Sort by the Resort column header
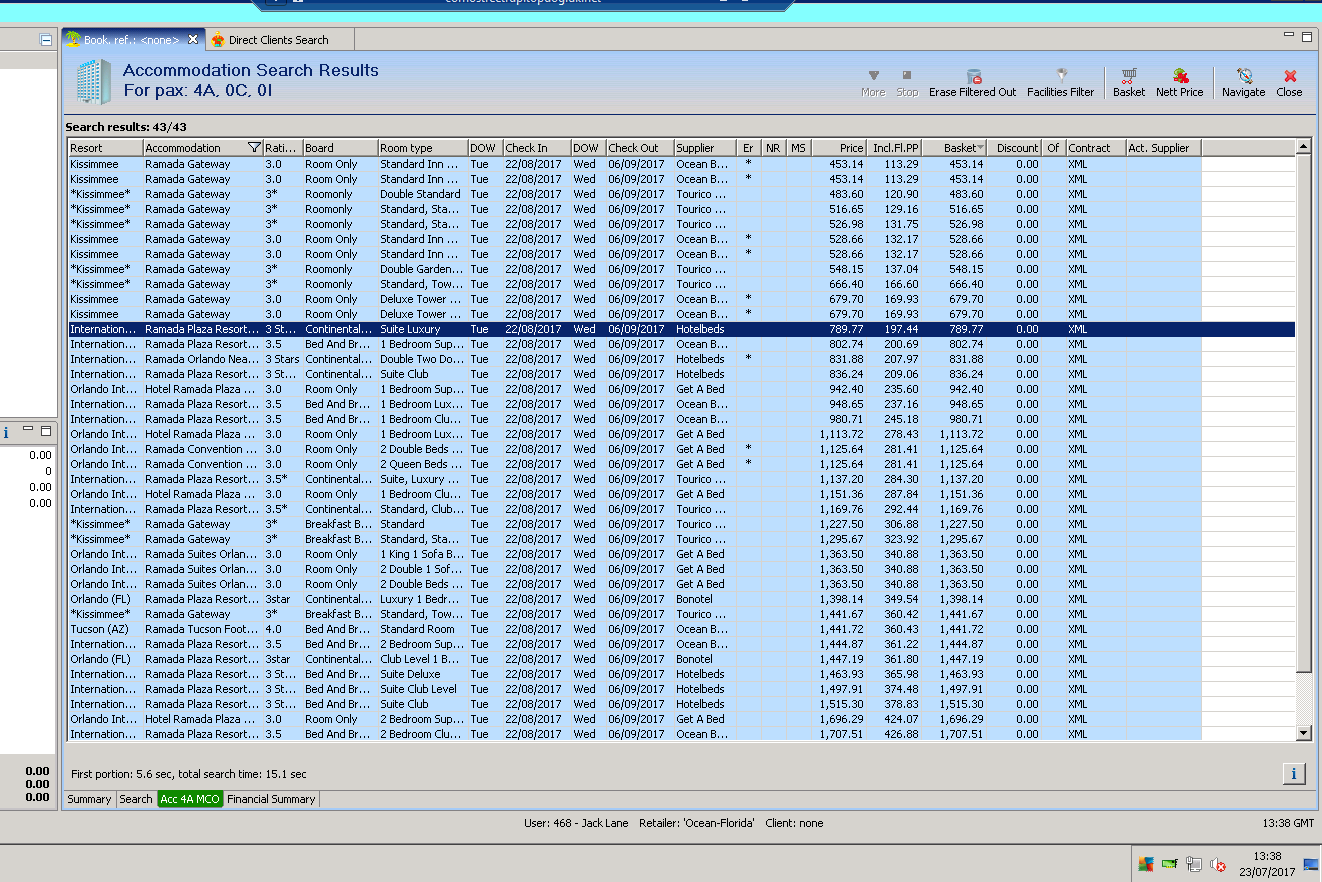This screenshot has height=882, width=1322. point(105,148)
